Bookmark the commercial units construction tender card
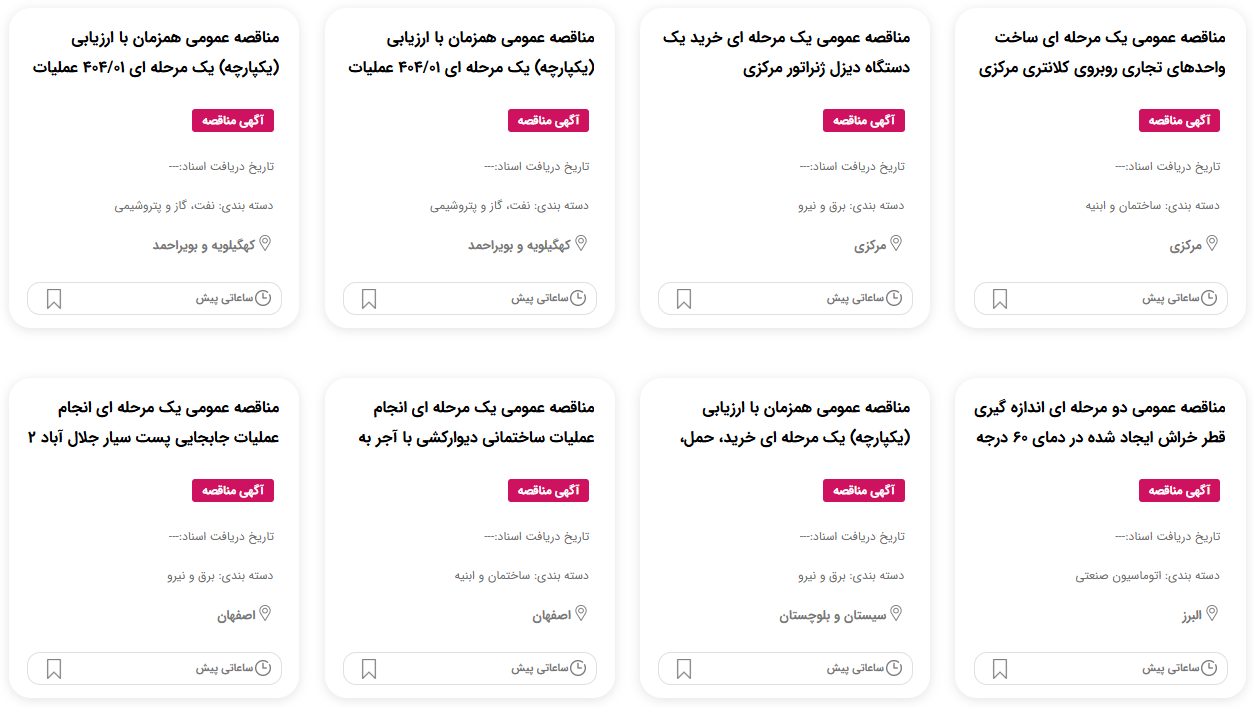The height and width of the screenshot is (708, 1254). tap(1000, 299)
